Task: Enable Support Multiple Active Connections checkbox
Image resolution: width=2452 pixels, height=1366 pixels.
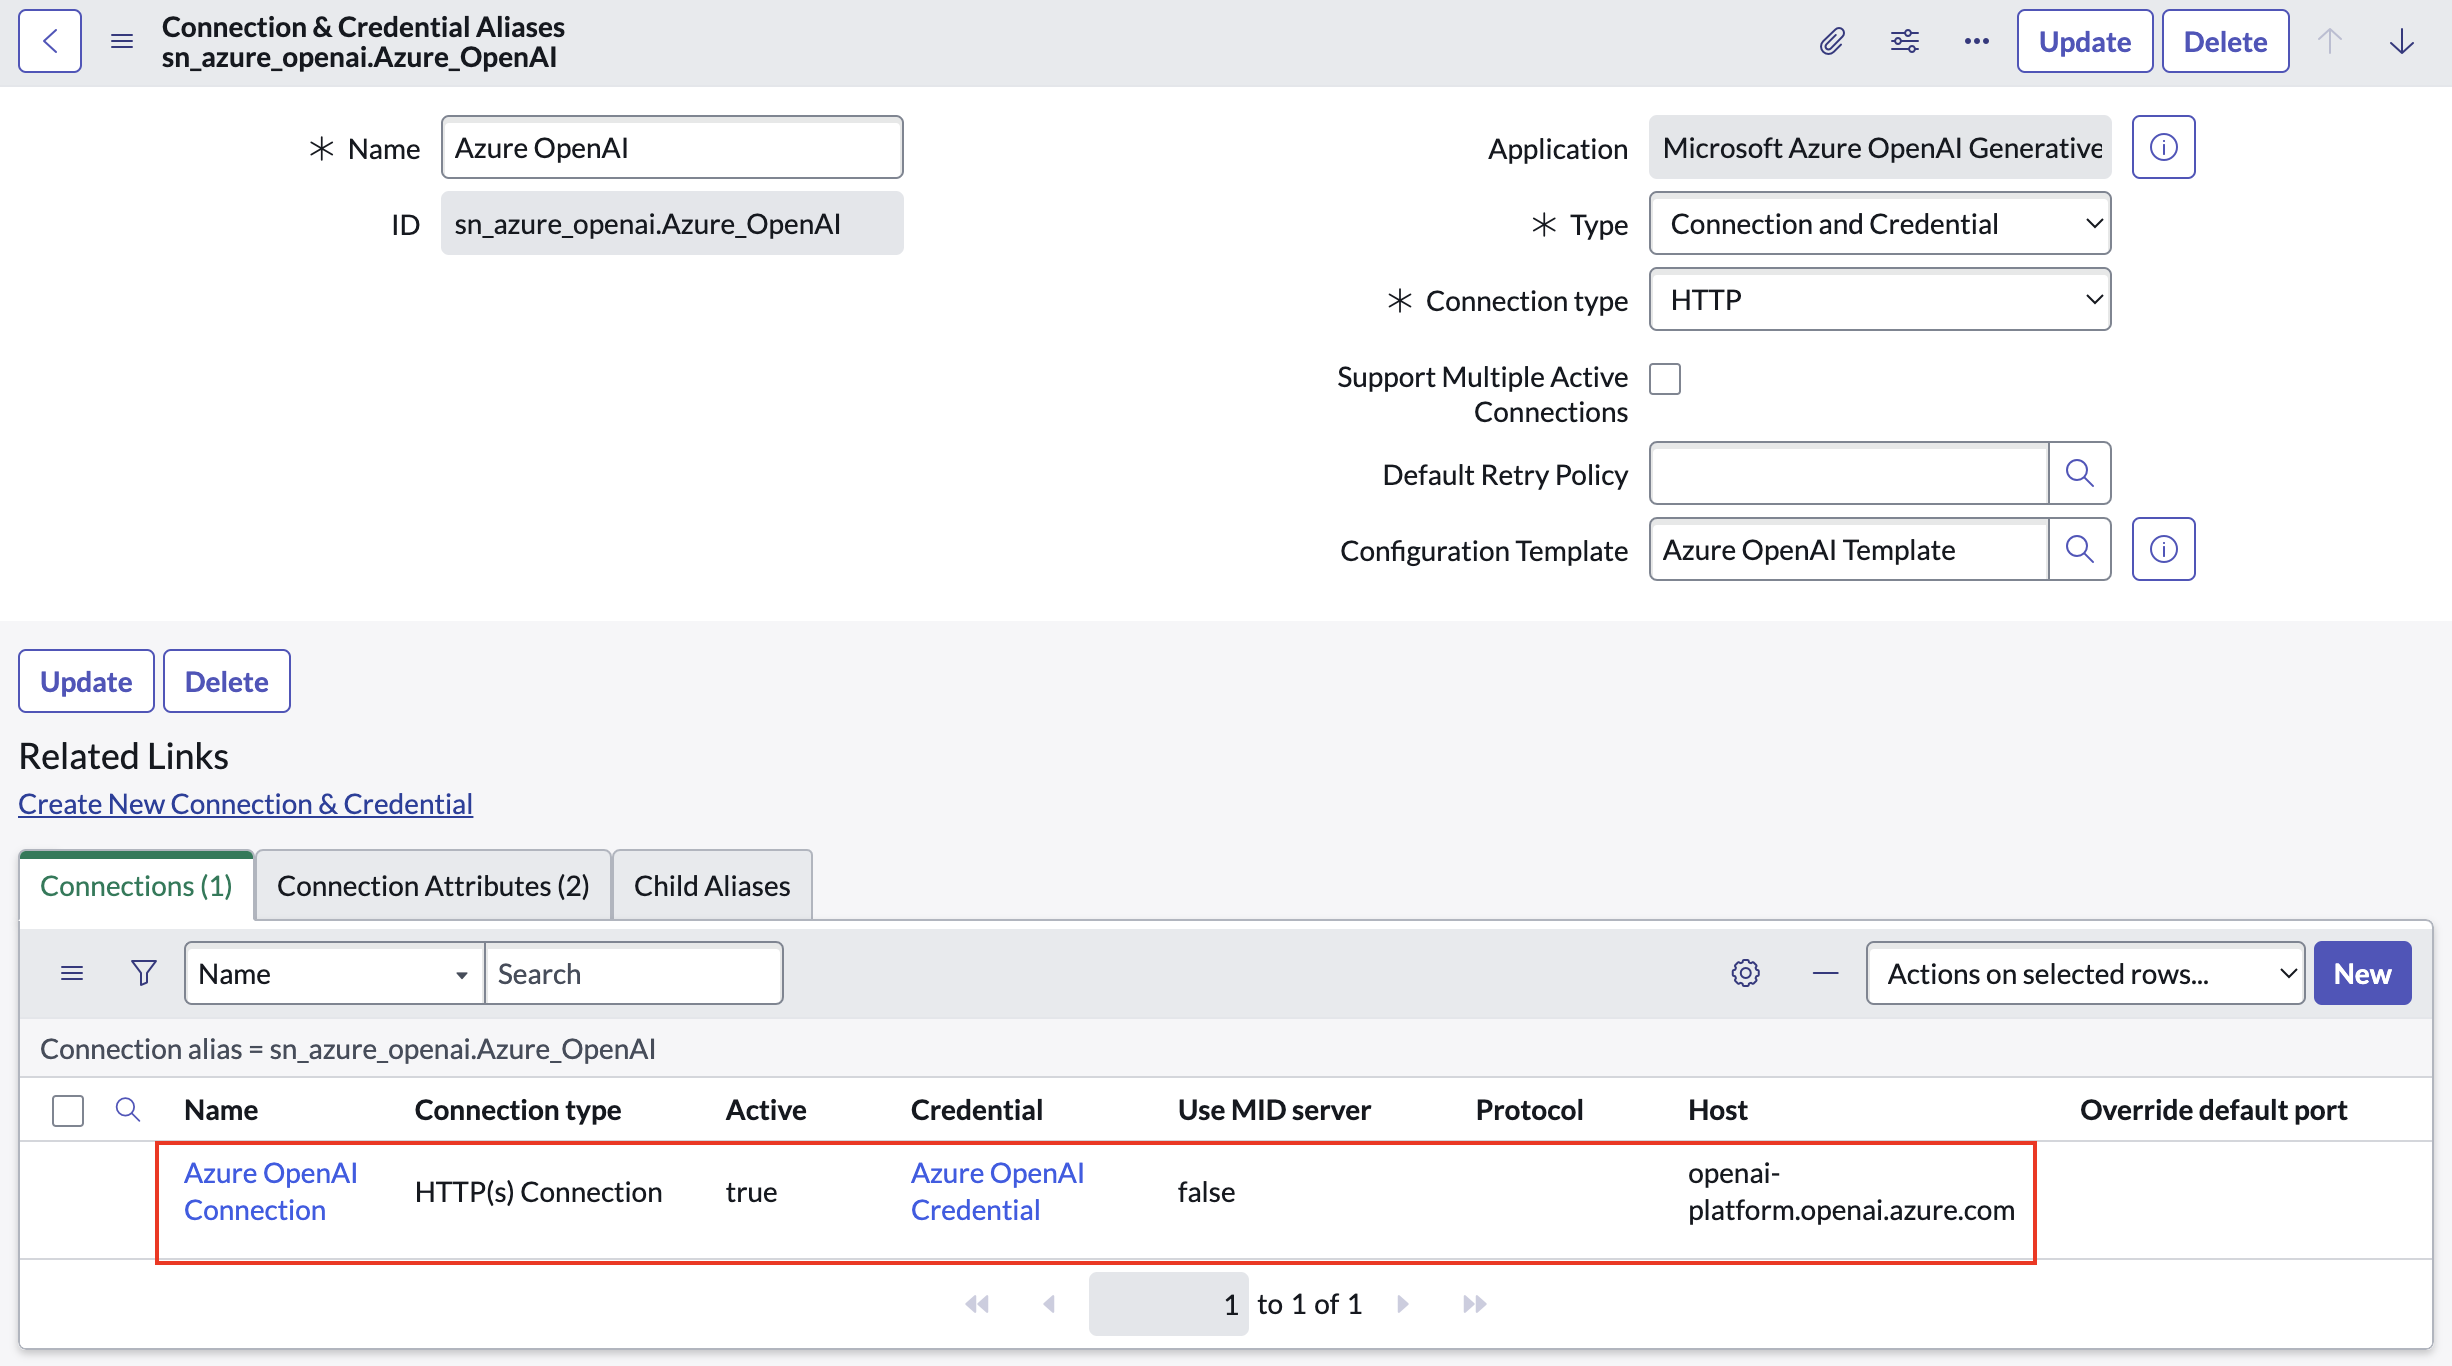Action: point(1665,379)
